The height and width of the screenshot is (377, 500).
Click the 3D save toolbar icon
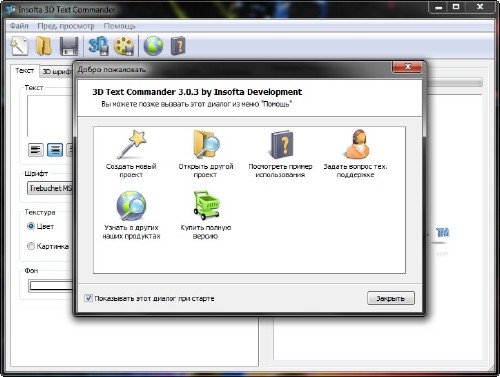99,46
